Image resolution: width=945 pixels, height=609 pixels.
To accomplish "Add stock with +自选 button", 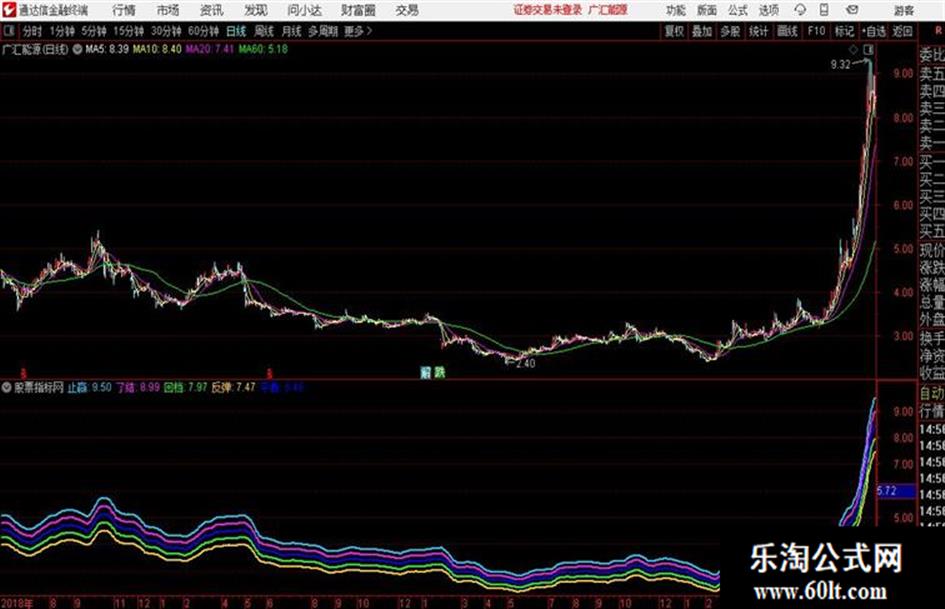I will (x=874, y=31).
